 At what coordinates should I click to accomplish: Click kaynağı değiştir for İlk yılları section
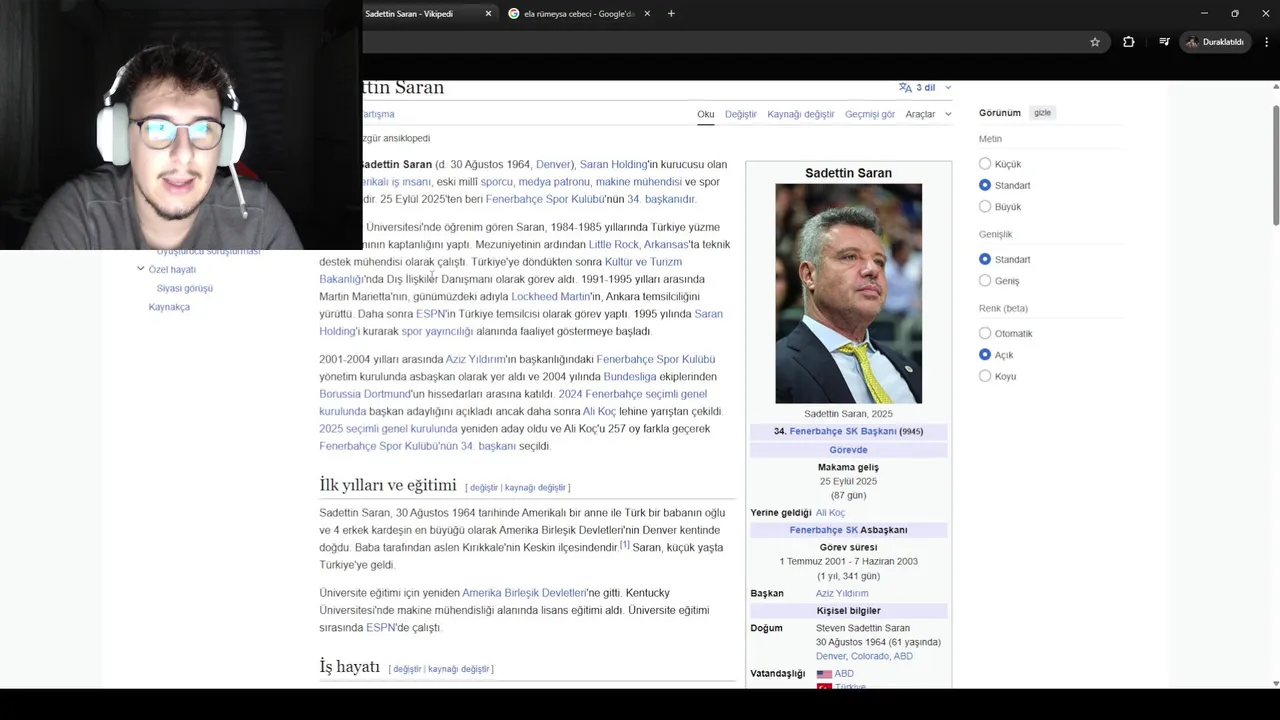tap(535, 488)
